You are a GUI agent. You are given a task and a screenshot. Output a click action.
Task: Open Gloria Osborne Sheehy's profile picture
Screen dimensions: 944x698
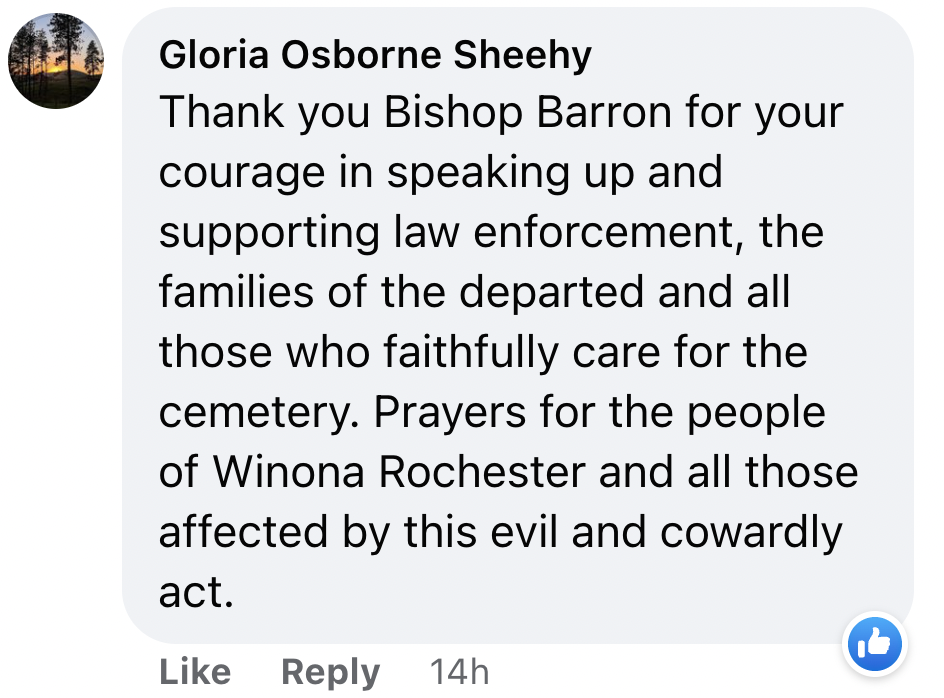[56, 61]
